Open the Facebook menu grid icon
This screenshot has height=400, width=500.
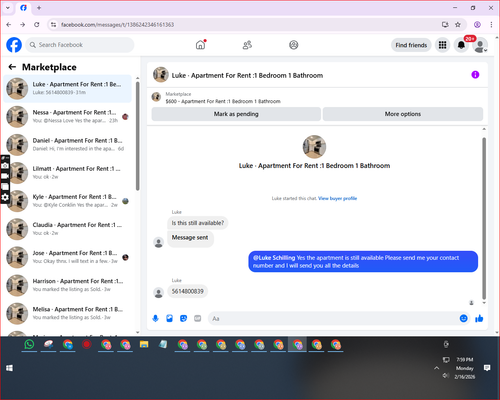pyautogui.click(x=442, y=45)
